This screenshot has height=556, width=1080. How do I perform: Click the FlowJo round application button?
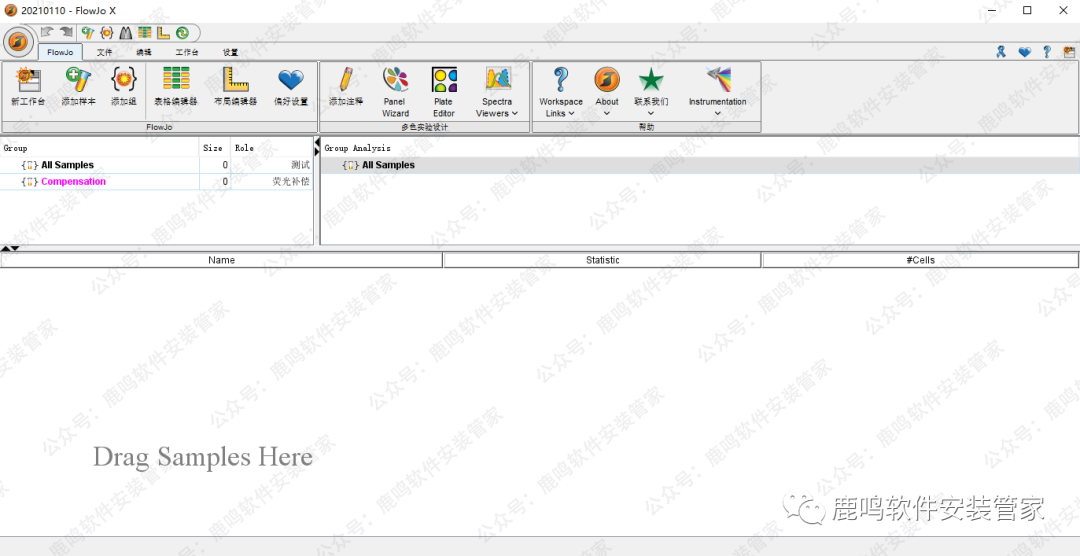17,42
